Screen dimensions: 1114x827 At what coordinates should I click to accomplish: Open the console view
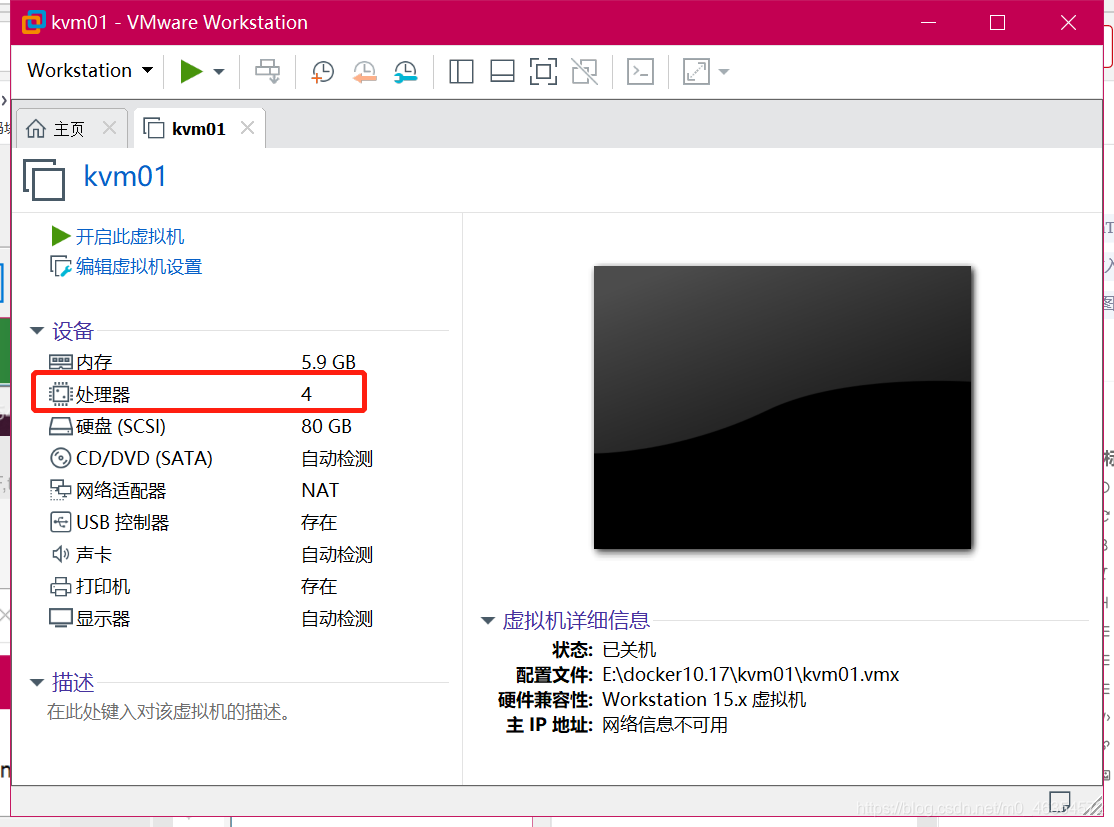point(640,71)
